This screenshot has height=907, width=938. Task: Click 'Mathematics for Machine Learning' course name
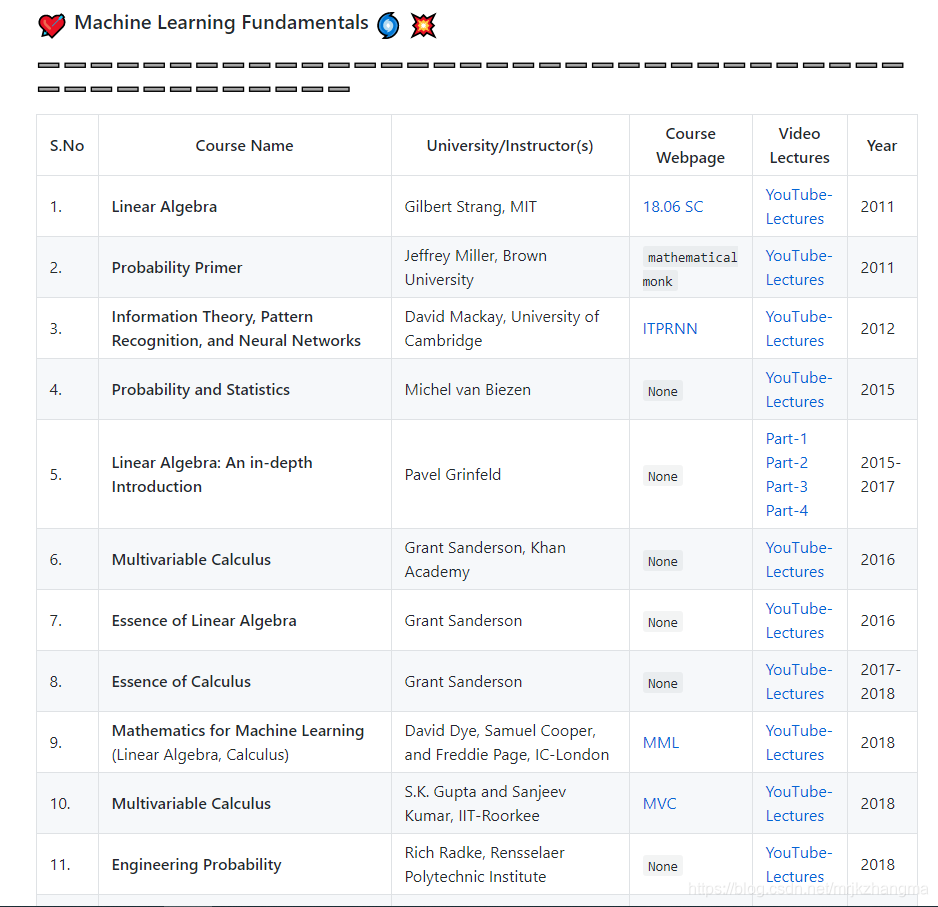tap(238, 731)
